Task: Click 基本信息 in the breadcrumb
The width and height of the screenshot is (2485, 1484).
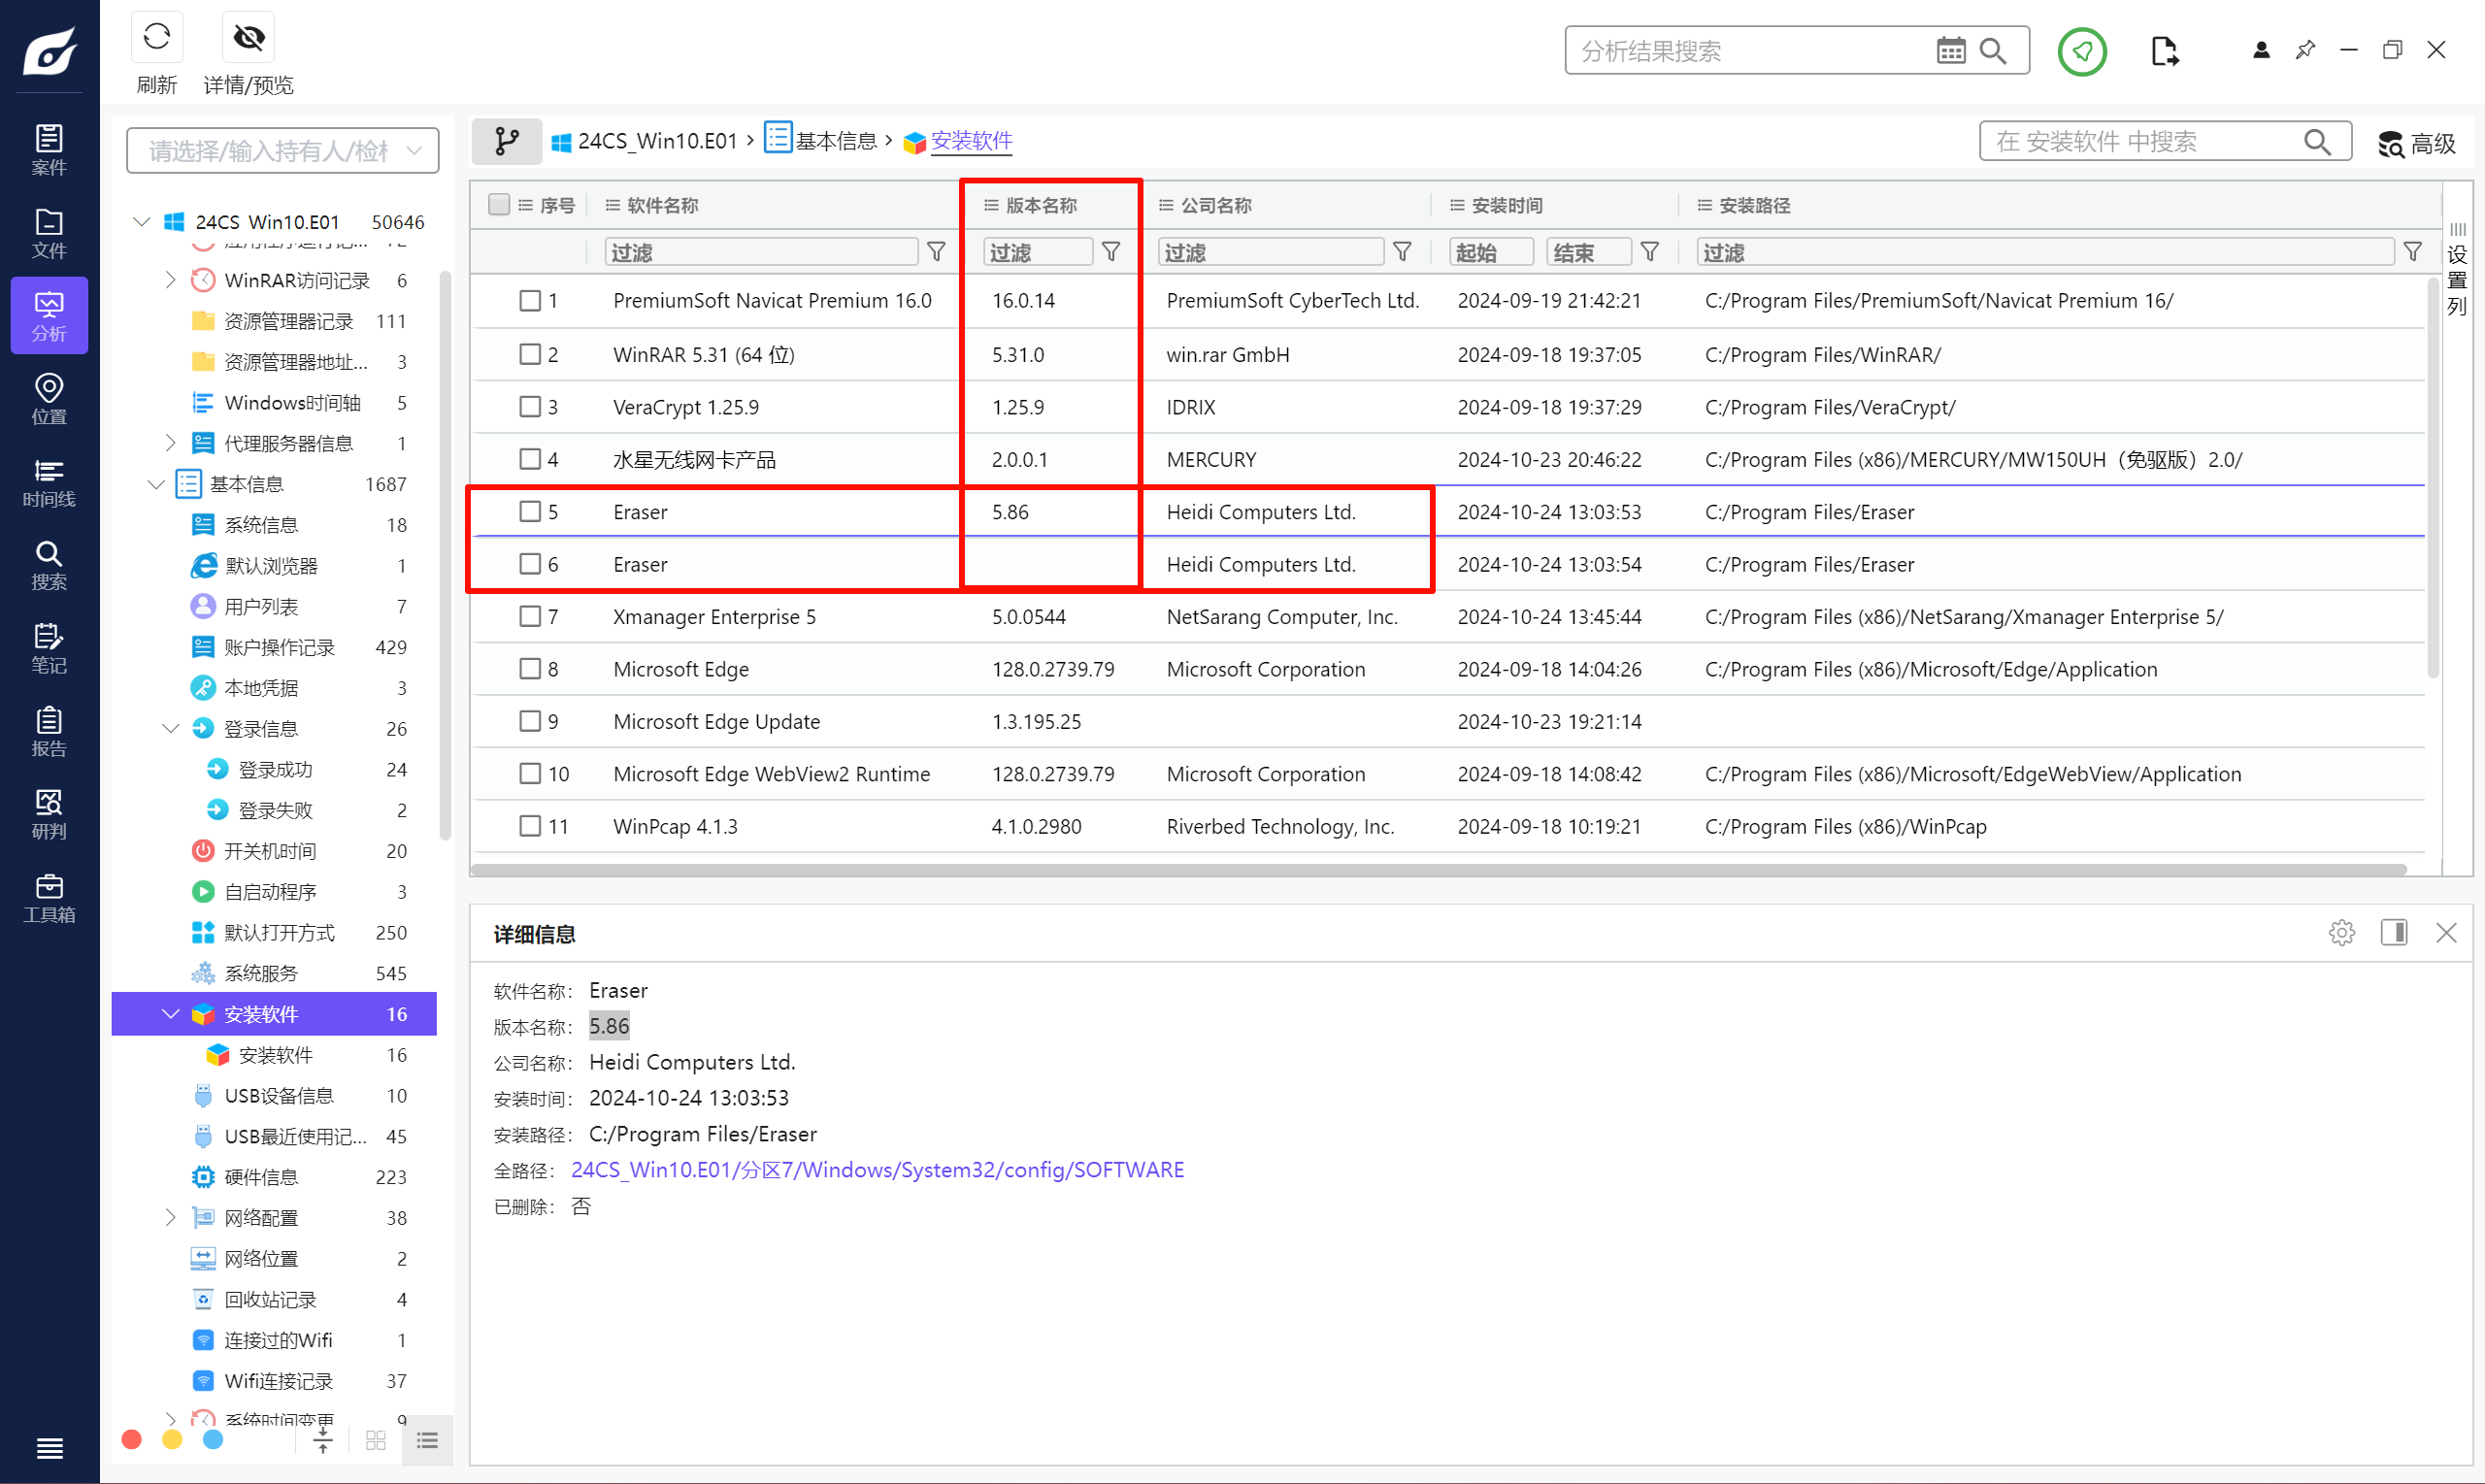Action: 835,141
